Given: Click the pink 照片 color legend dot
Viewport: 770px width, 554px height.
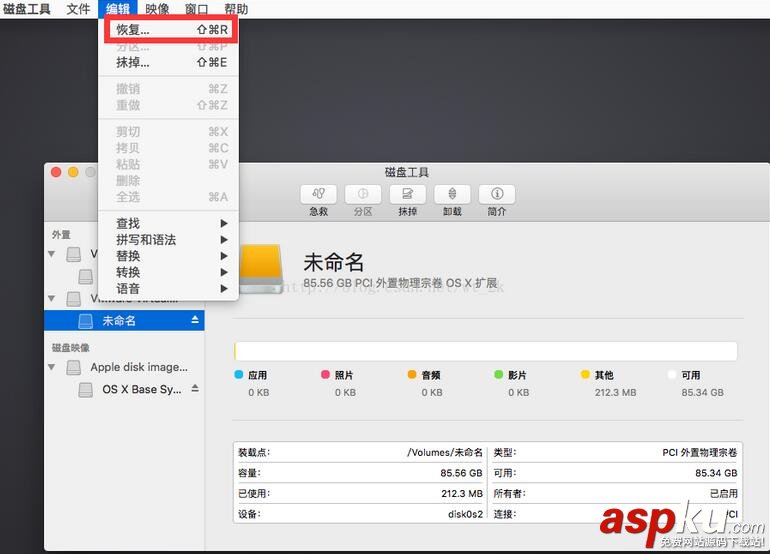Looking at the screenshot, I should 325,375.
